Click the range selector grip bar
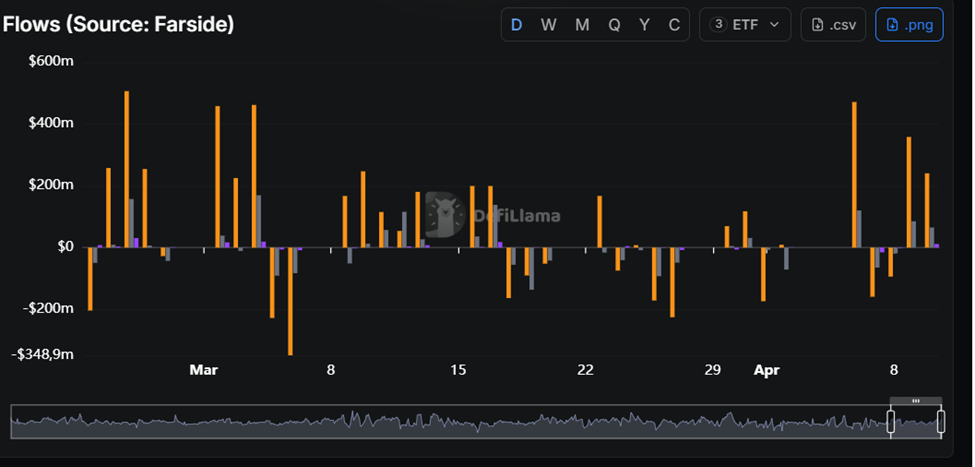975x467 pixels. (x=915, y=401)
